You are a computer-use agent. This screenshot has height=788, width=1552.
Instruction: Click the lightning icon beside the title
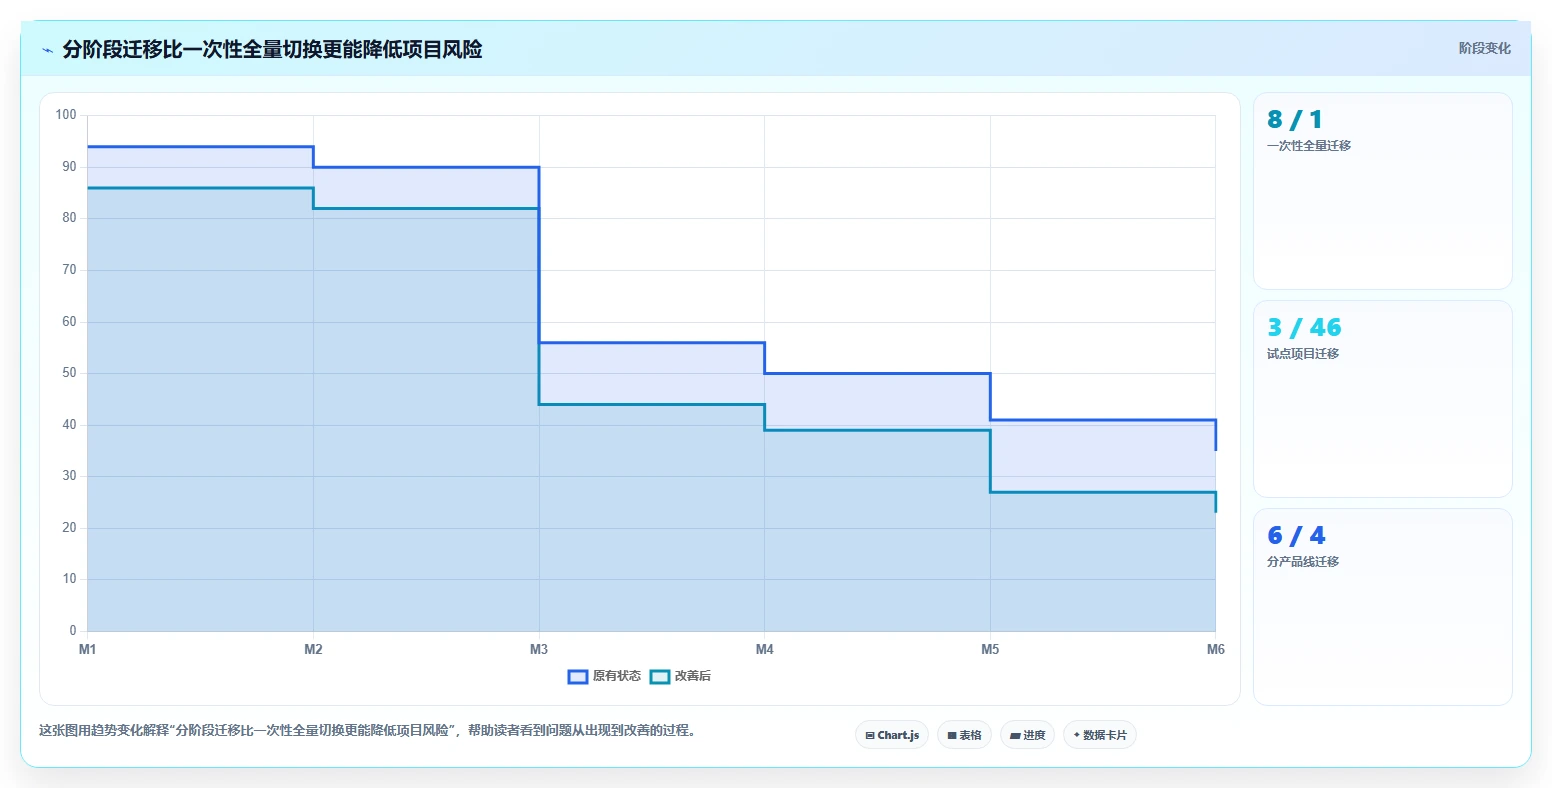click(x=47, y=50)
